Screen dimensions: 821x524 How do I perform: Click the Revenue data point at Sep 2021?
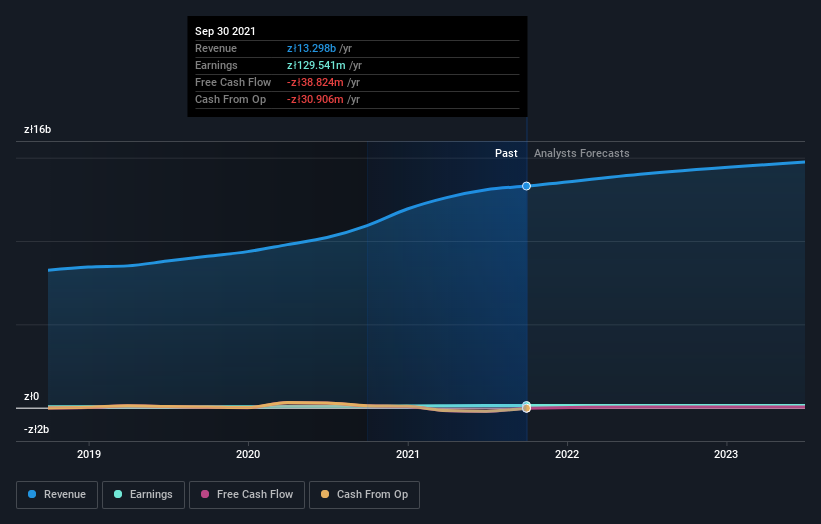pyautogui.click(x=526, y=186)
